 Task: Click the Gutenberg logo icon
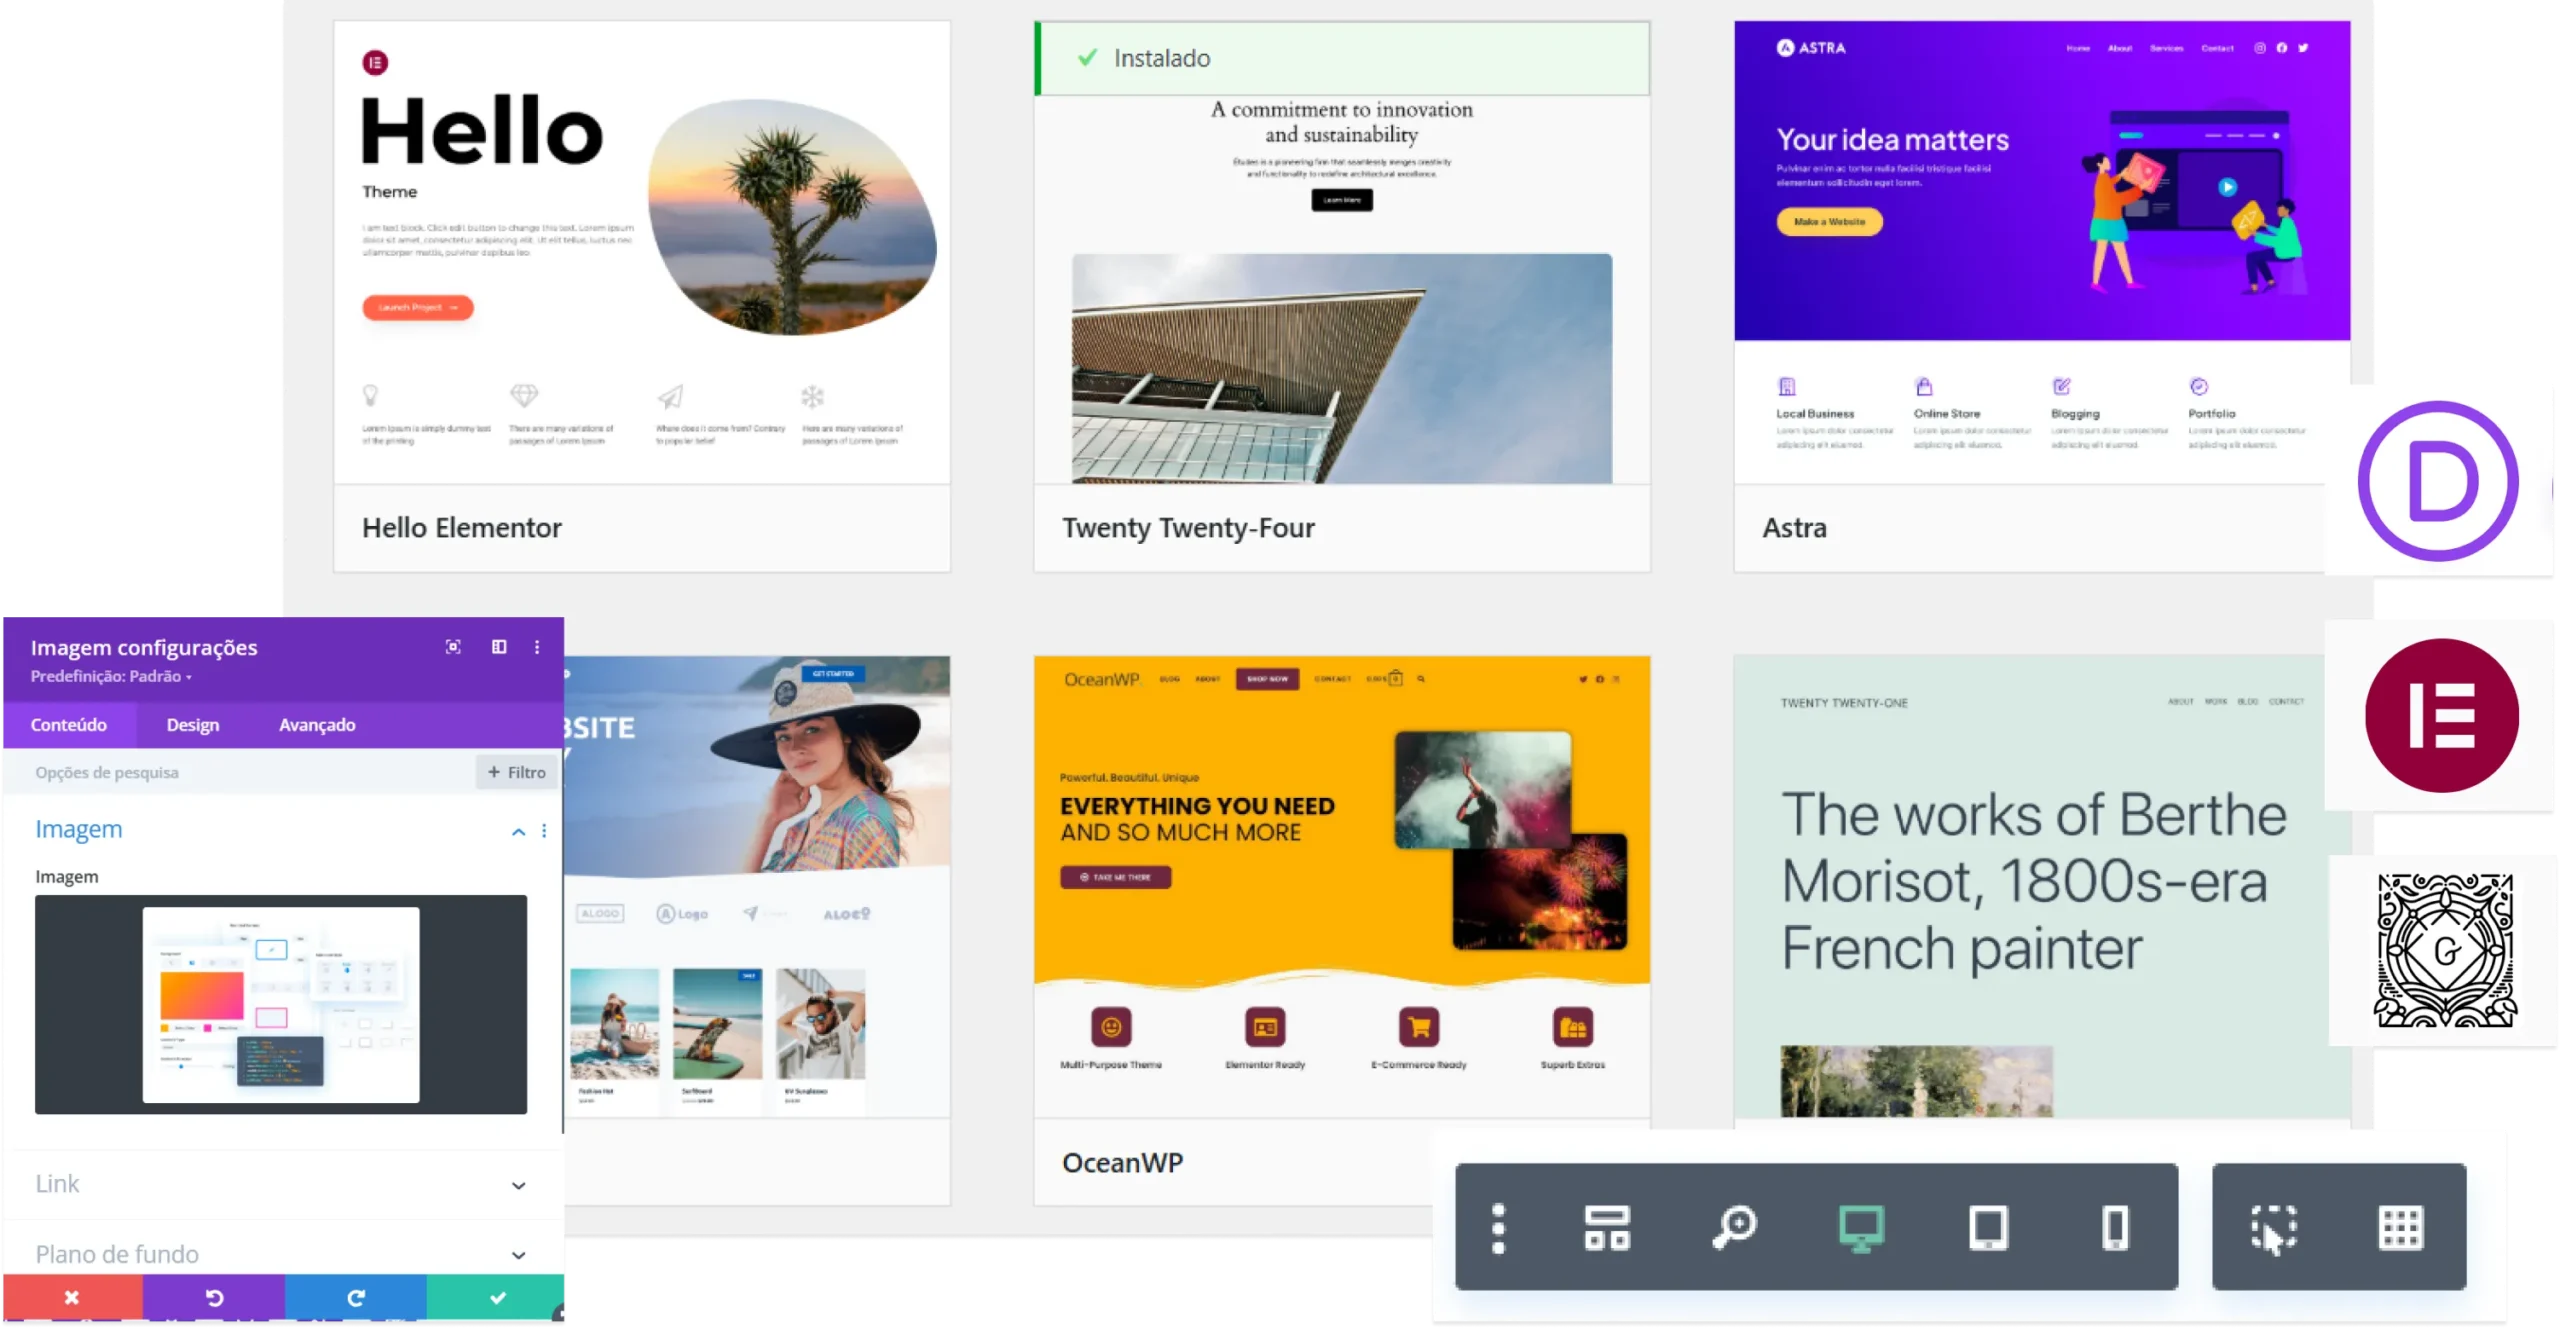[x=2445, y=950]
